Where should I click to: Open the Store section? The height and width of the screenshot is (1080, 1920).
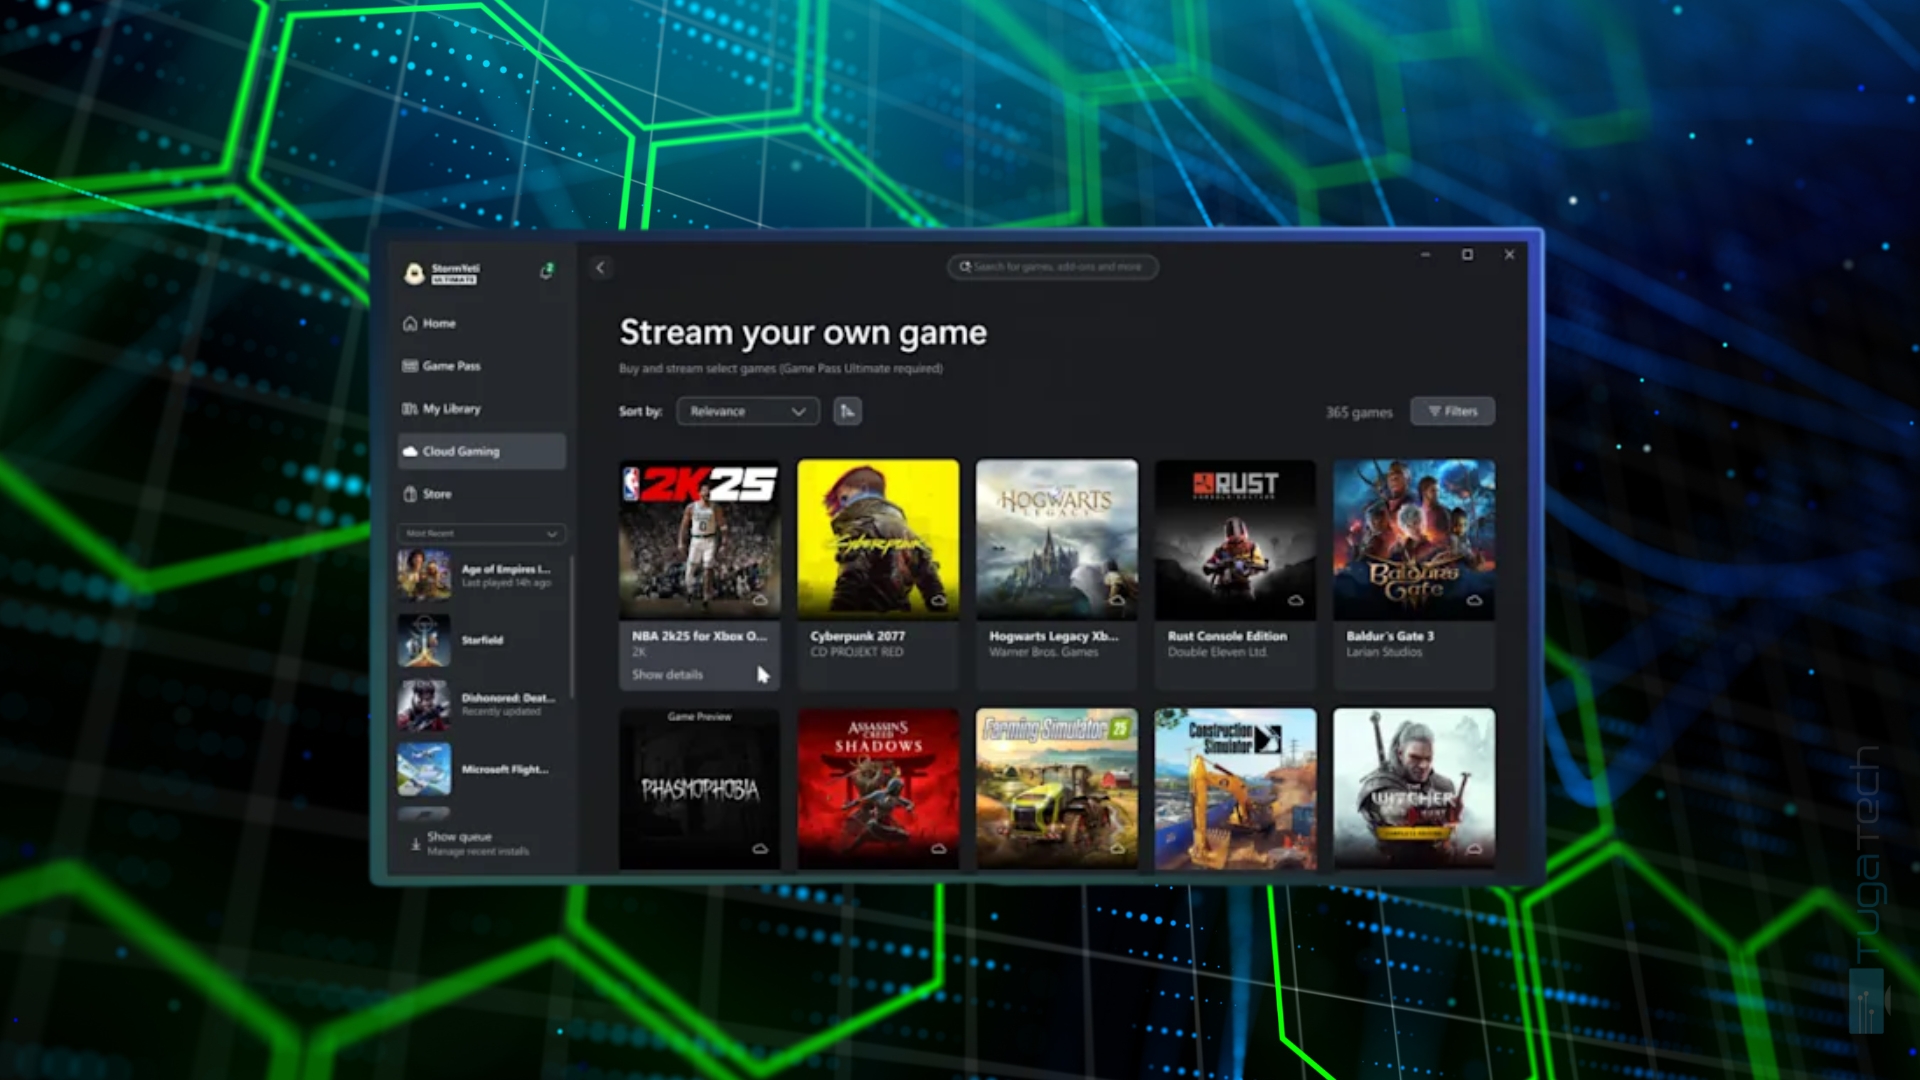(x=481, y=494)
